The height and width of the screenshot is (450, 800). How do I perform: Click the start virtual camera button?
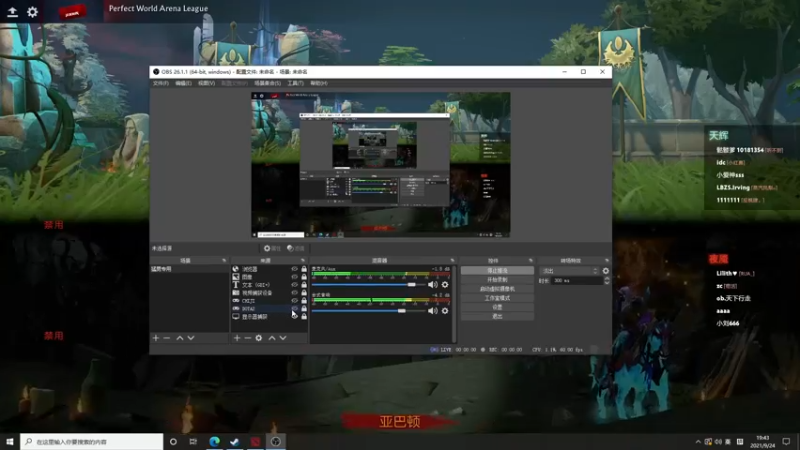click(497, 289)
